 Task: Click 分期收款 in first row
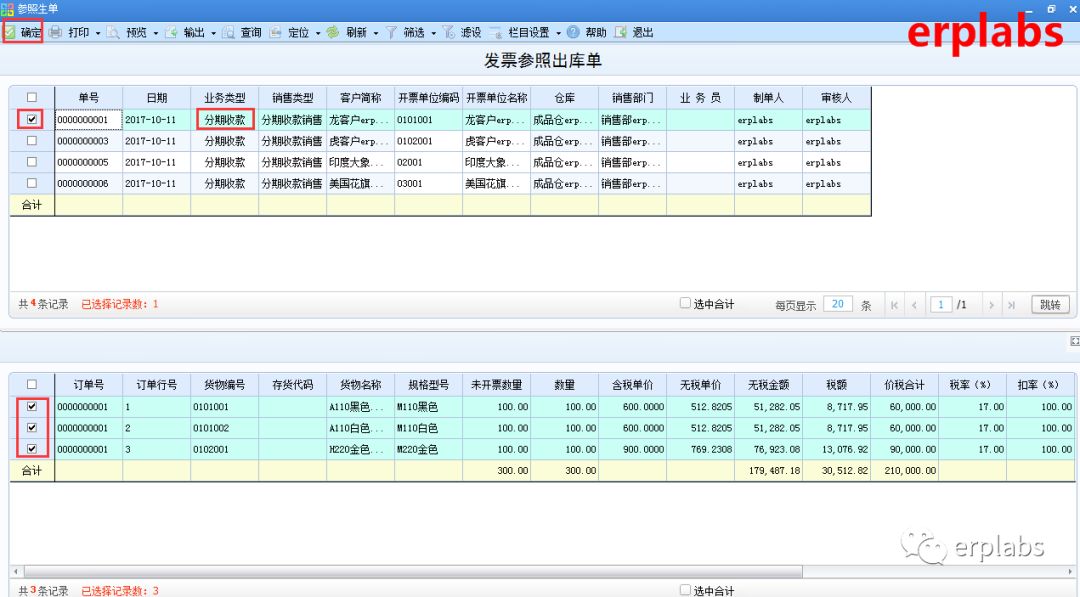click(225, 120)
